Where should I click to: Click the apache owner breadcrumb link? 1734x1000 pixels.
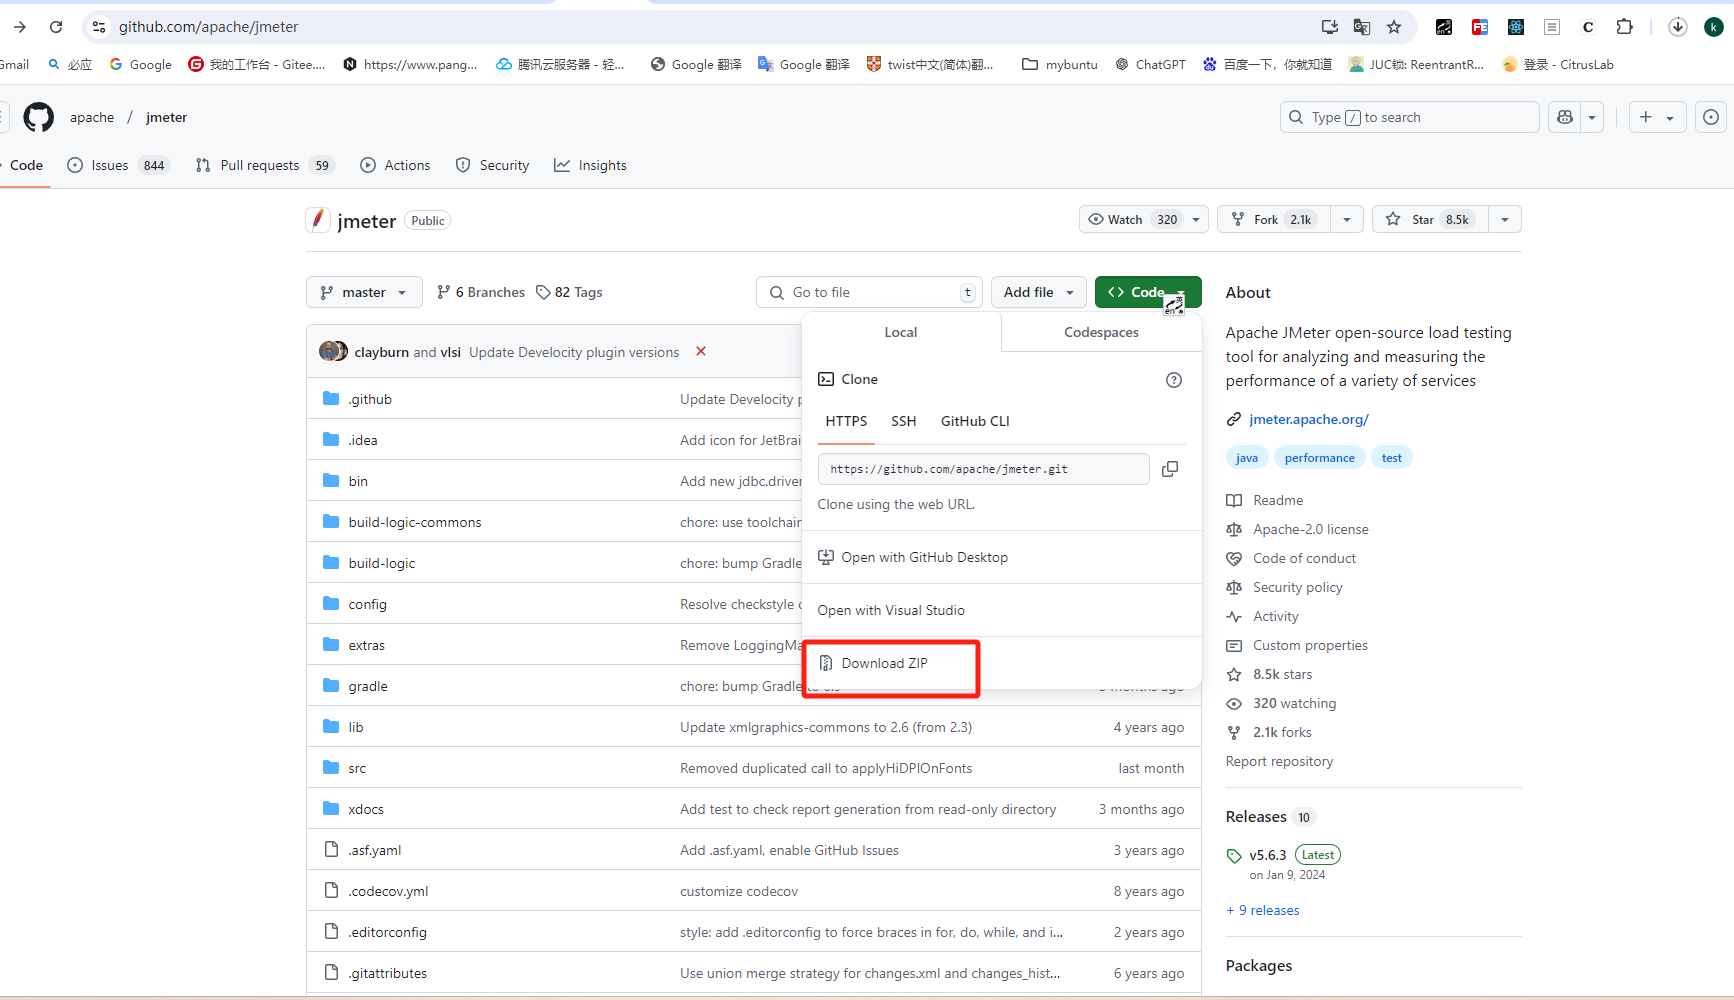click(x=92, y=117)
